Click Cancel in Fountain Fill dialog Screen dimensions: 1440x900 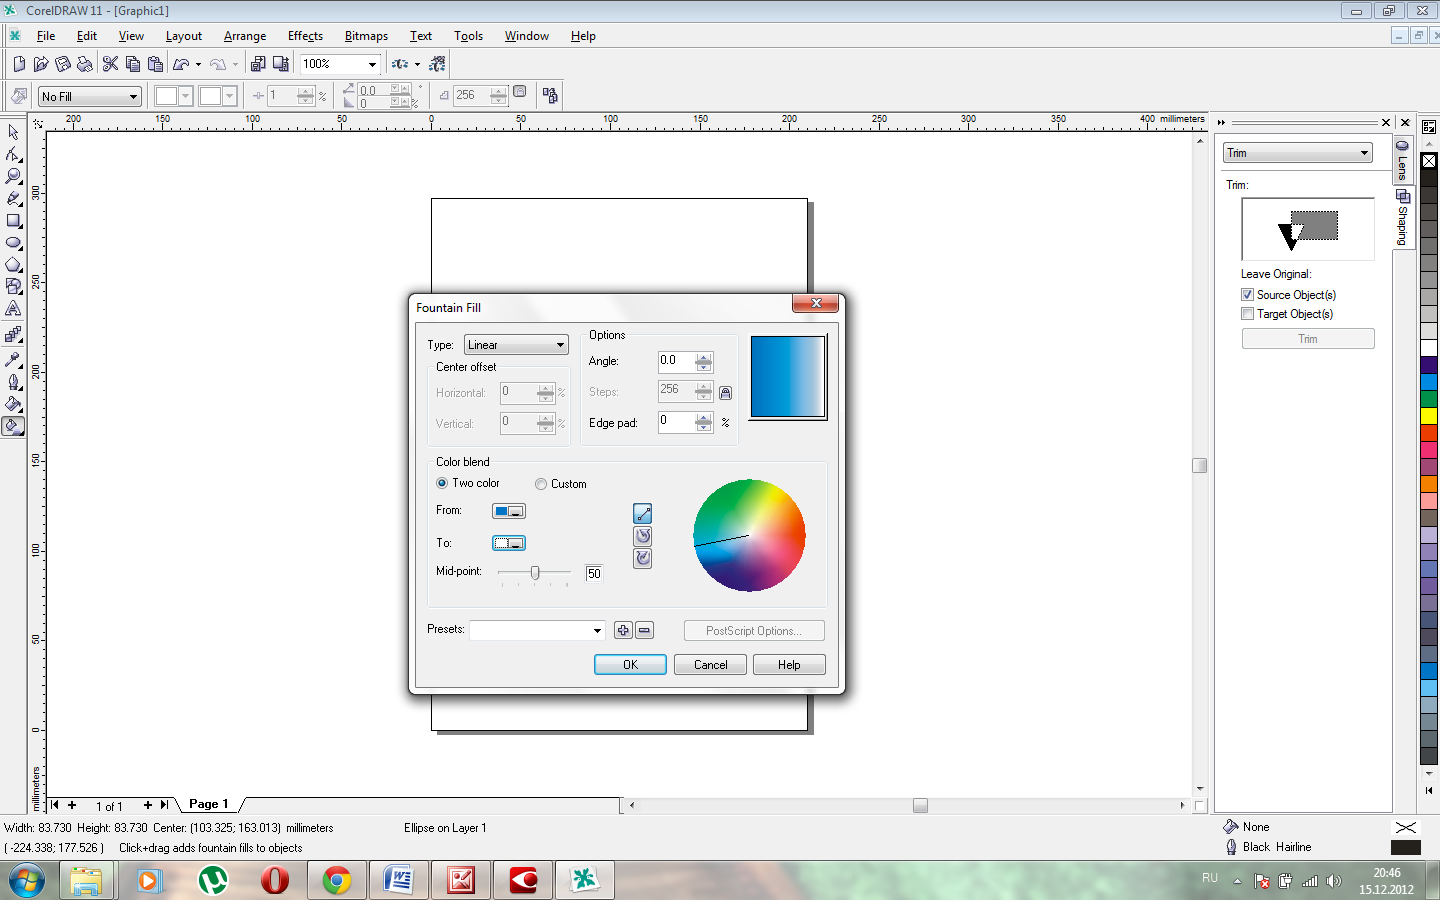click(x=711, y=665)
